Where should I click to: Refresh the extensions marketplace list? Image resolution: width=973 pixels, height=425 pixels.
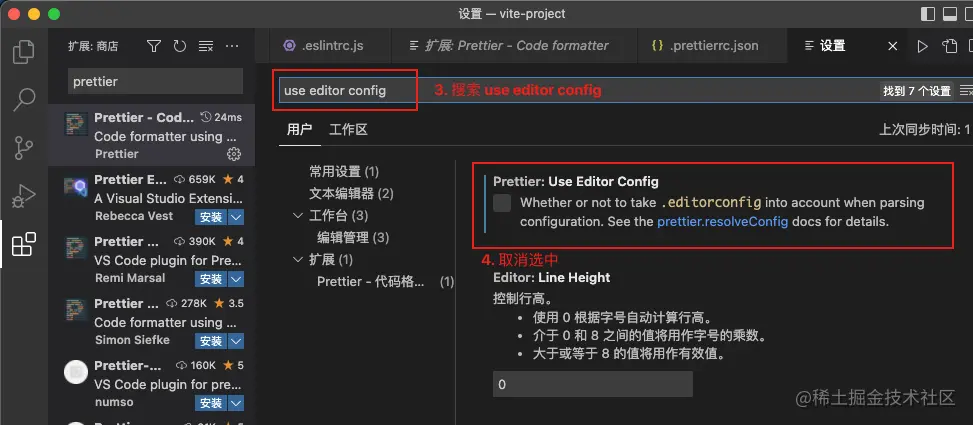click(180, 46)
